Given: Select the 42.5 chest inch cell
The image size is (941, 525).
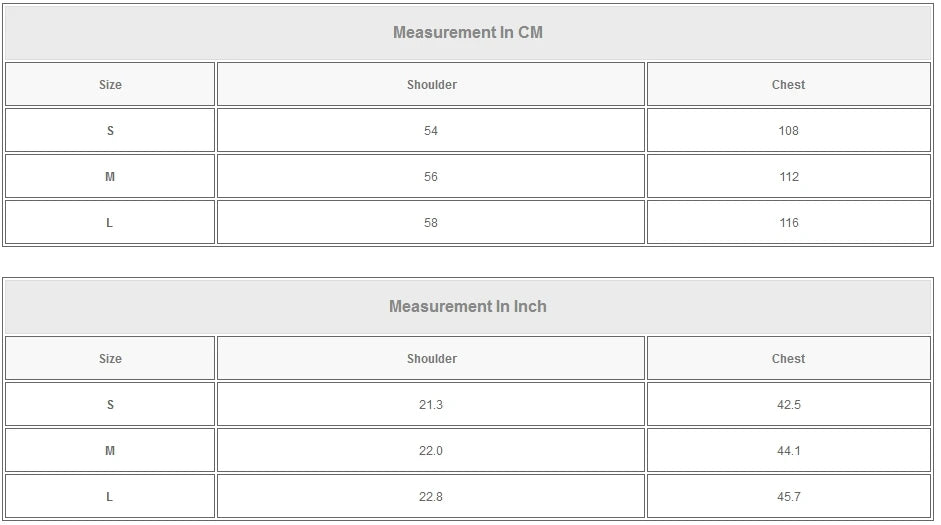Looking at the screenshot, I should (x=788, y=405).
